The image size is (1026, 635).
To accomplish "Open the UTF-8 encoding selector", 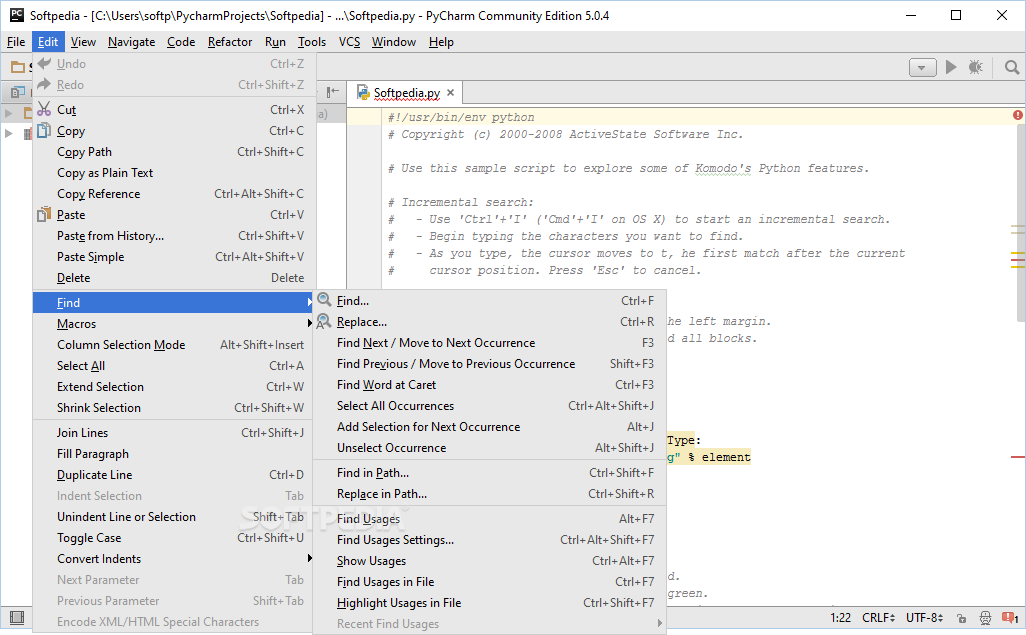I will (x=924, y=618).
